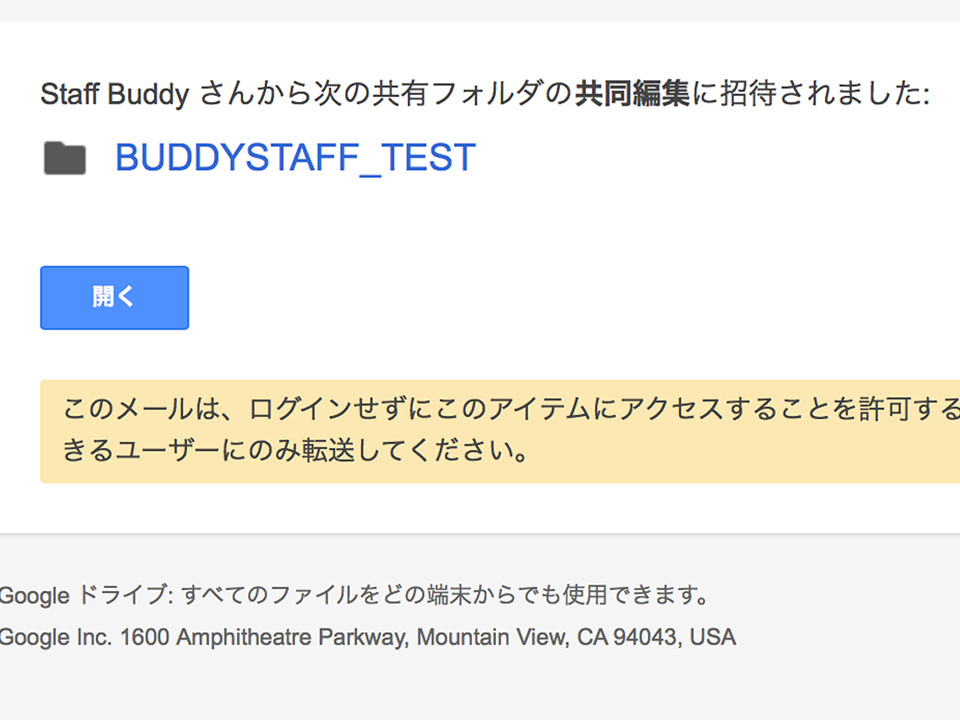Click the blue 開く button
The height and width of the screenshot is (720, 960).
tap(114, 298)
